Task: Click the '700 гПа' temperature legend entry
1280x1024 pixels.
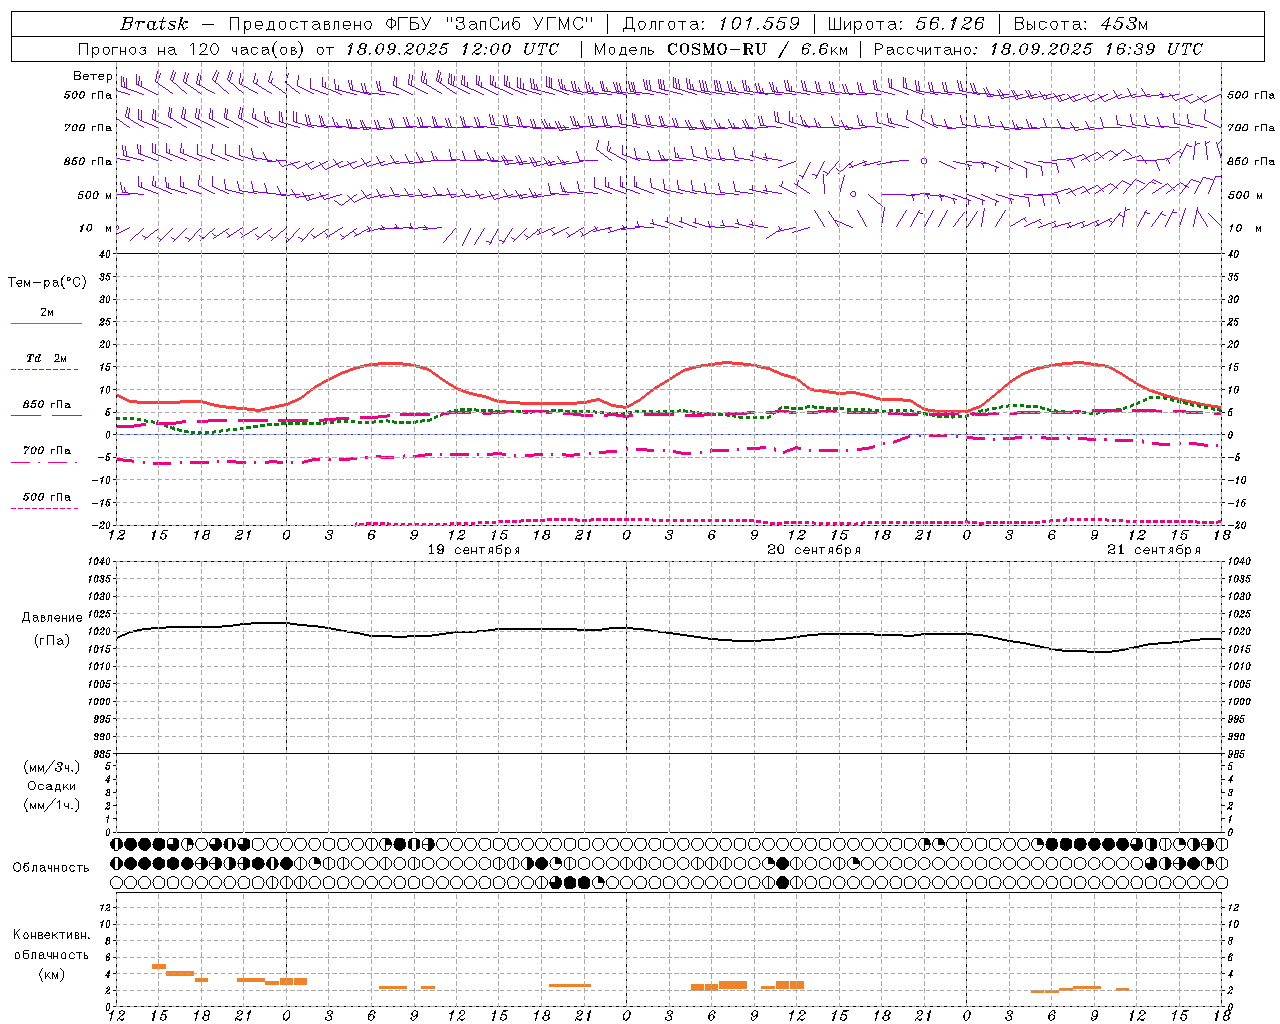Action: click(46, 450)
